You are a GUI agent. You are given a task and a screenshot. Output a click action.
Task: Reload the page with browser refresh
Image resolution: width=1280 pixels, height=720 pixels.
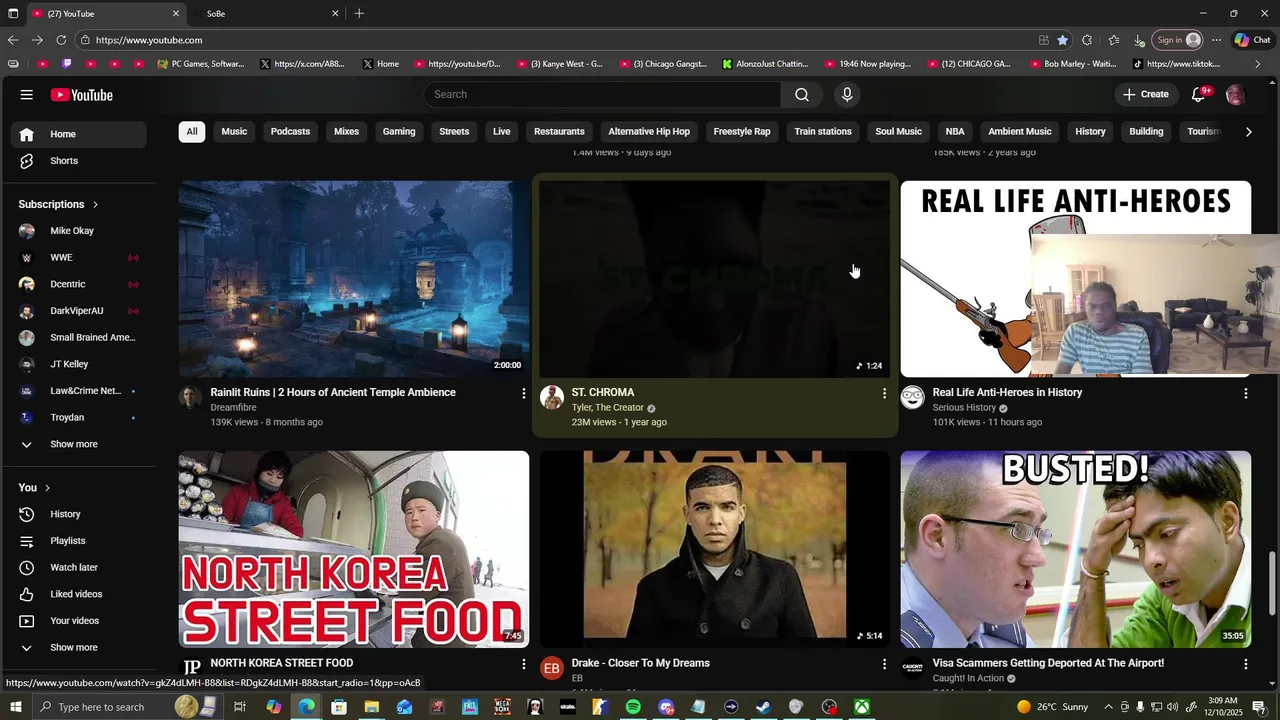click(x=61, y=40)
